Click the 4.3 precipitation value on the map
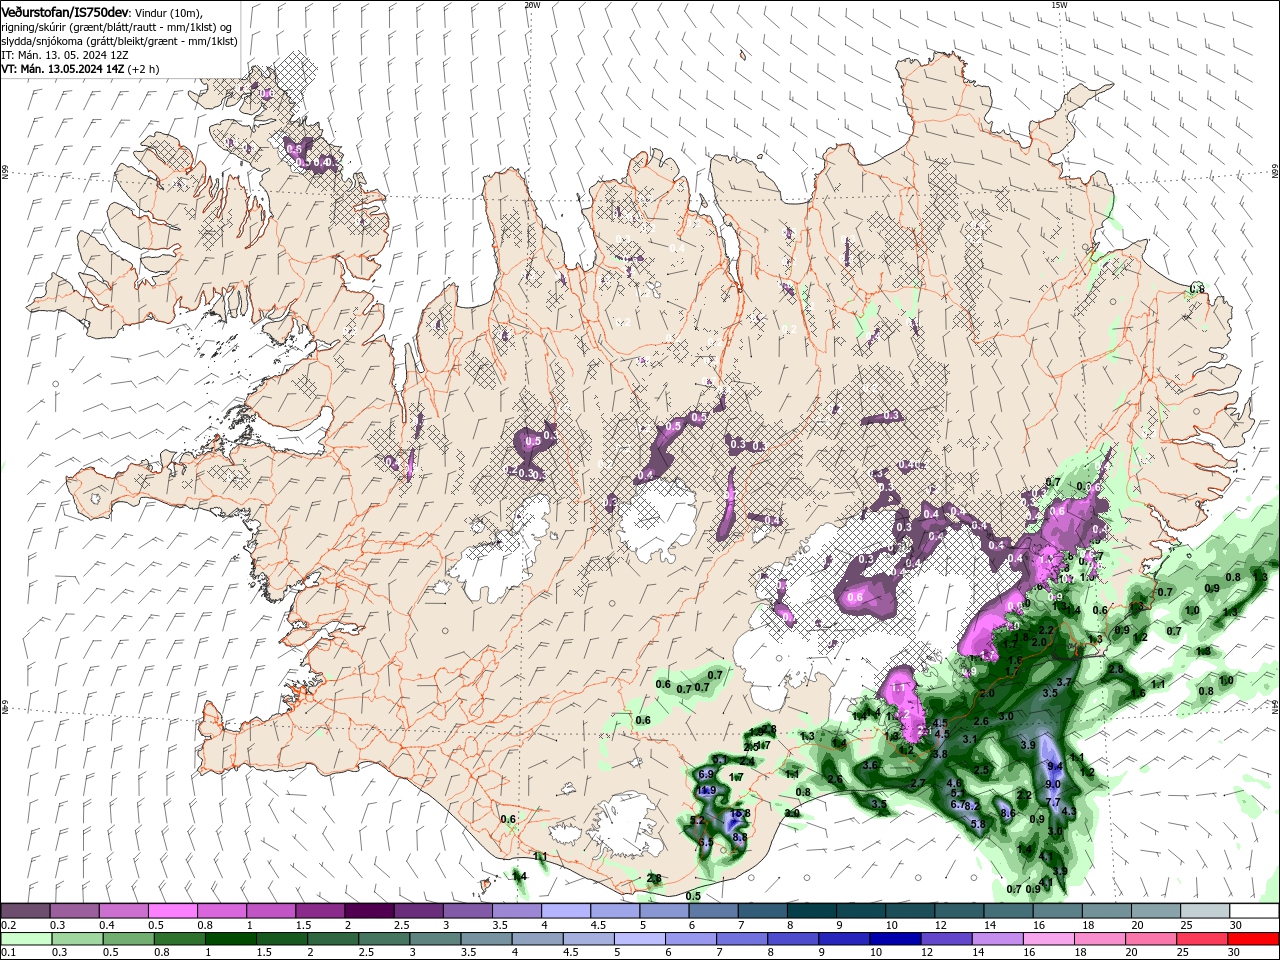The width and height of the screenshot is (1280, 960). point(1068,811)
